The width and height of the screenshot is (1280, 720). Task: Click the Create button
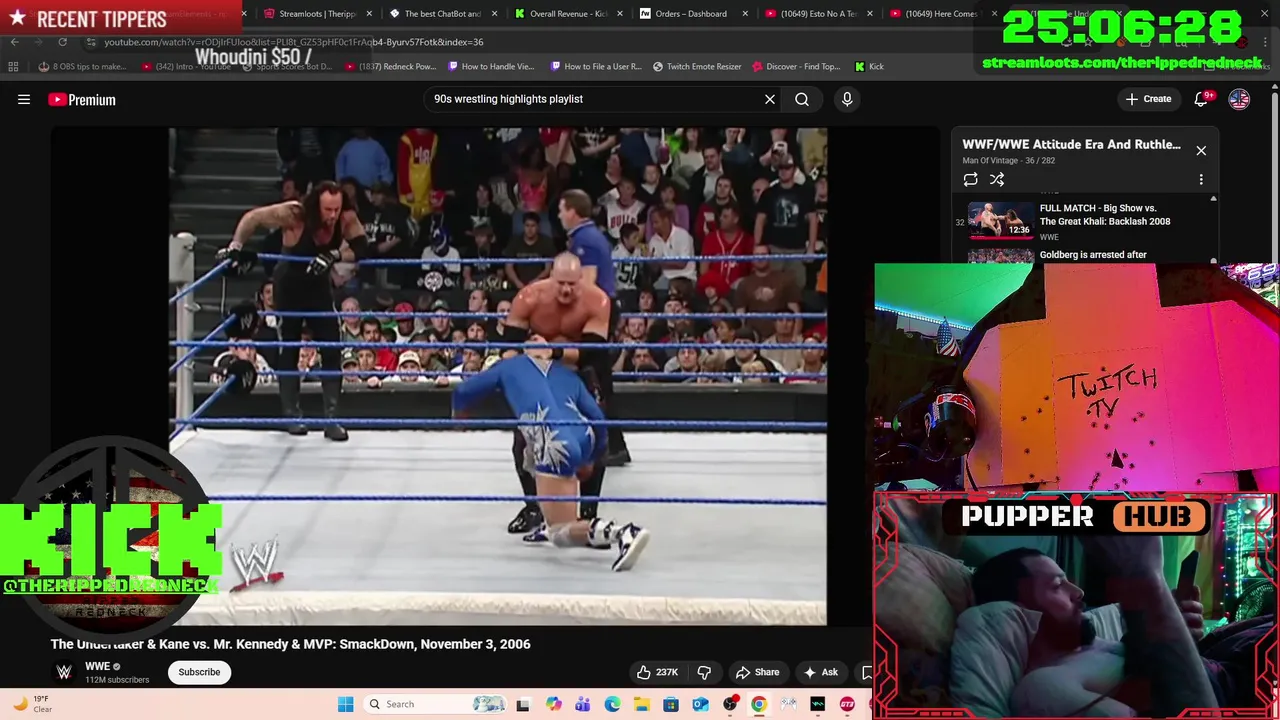tap(1148, 99)
